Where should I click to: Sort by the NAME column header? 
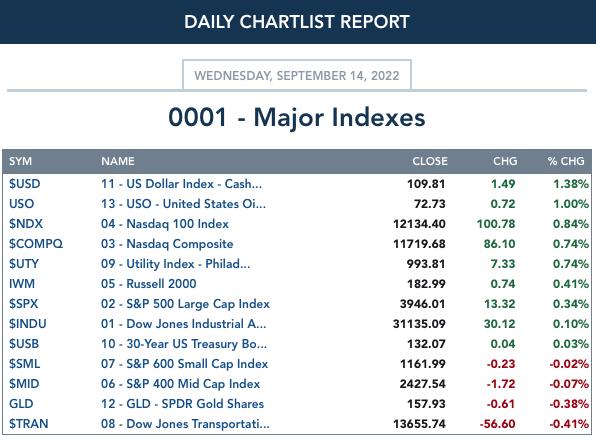118,161
